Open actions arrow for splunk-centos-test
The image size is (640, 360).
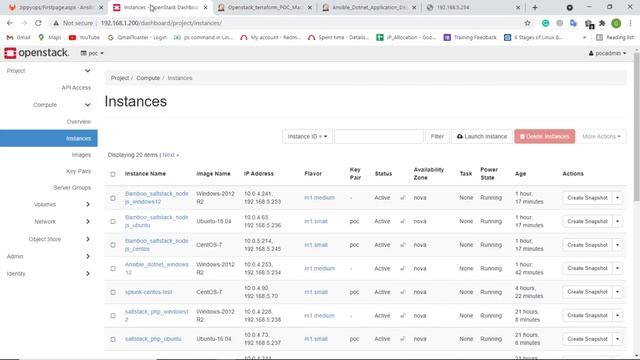[x=618, y=292]
